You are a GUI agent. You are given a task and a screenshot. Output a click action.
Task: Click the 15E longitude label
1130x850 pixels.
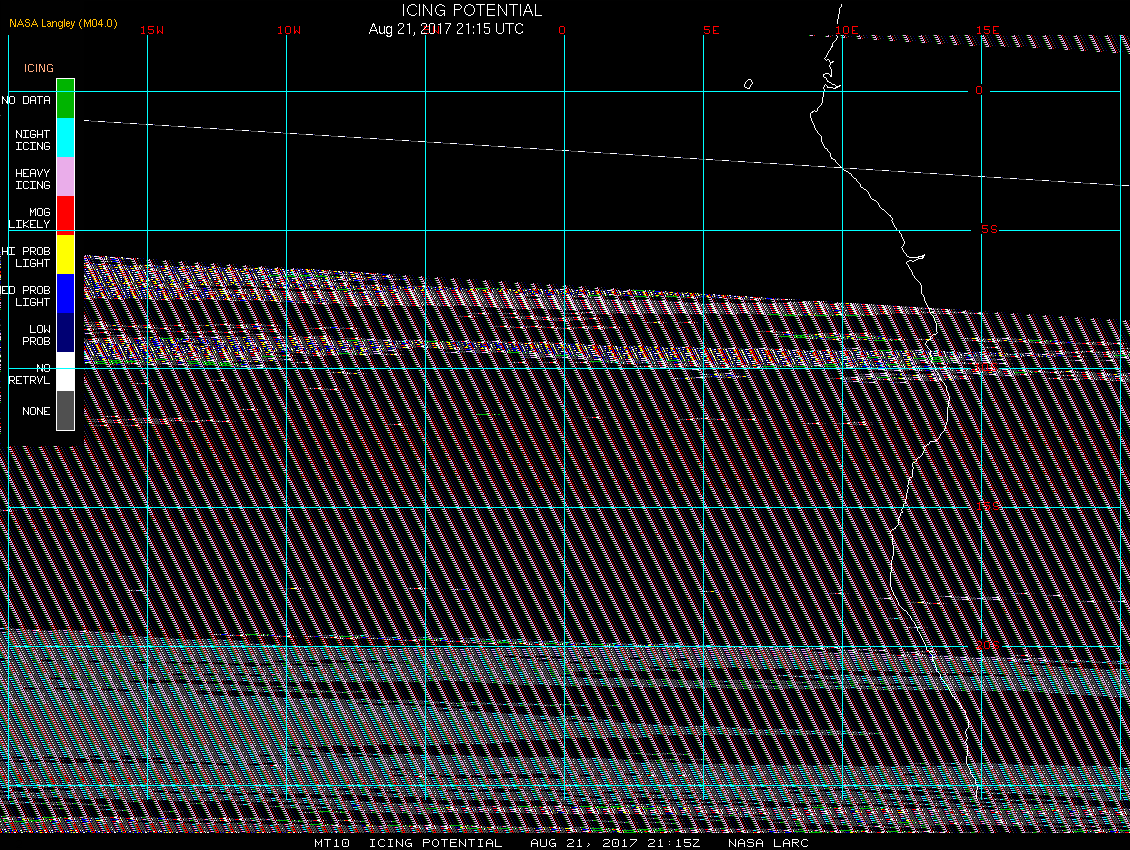click(988, 30)
